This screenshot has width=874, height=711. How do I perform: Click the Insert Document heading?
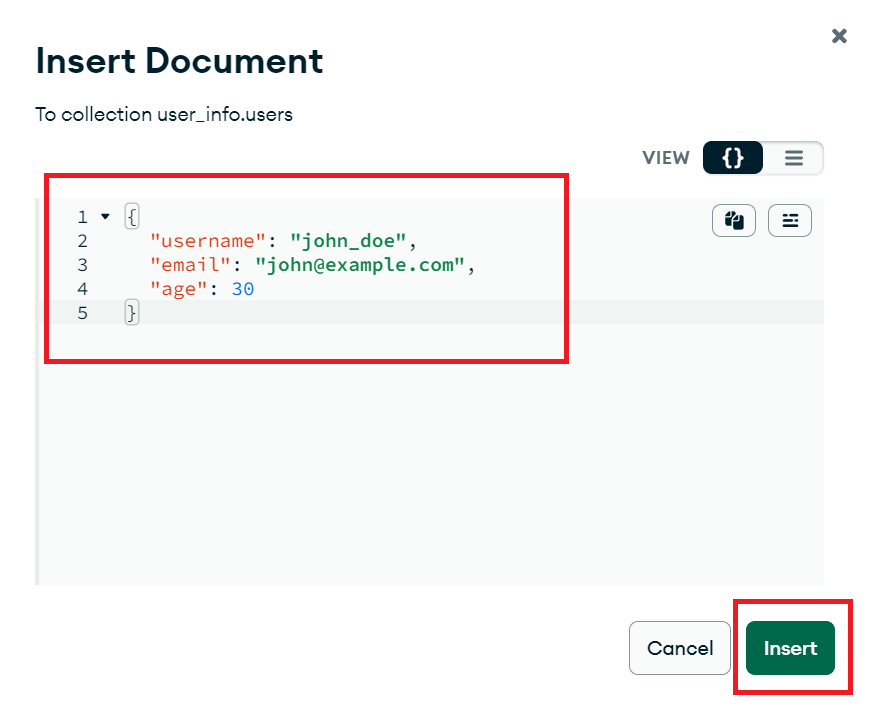179,60
